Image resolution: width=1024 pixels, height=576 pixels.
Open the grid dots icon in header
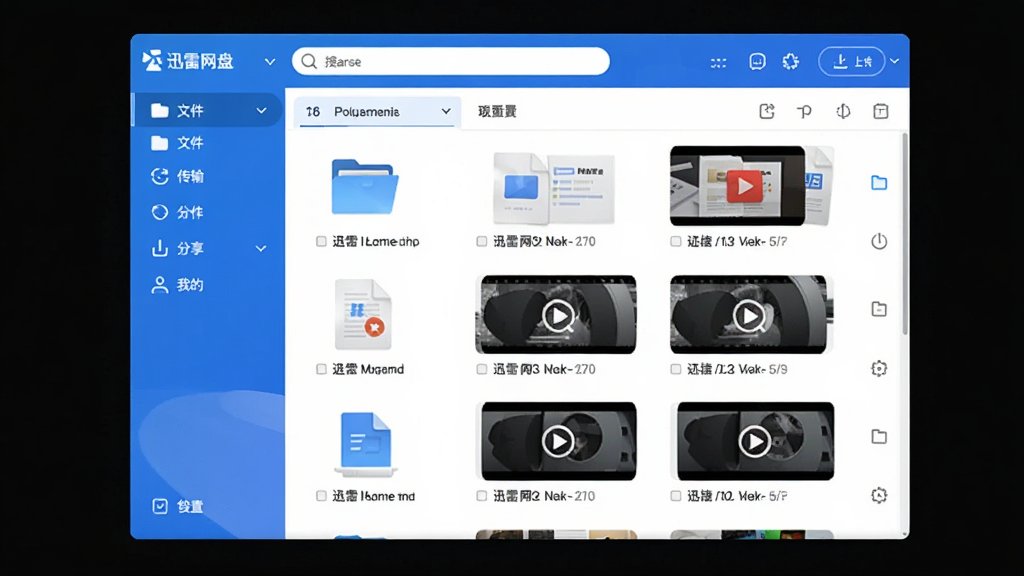pos(718,62)
